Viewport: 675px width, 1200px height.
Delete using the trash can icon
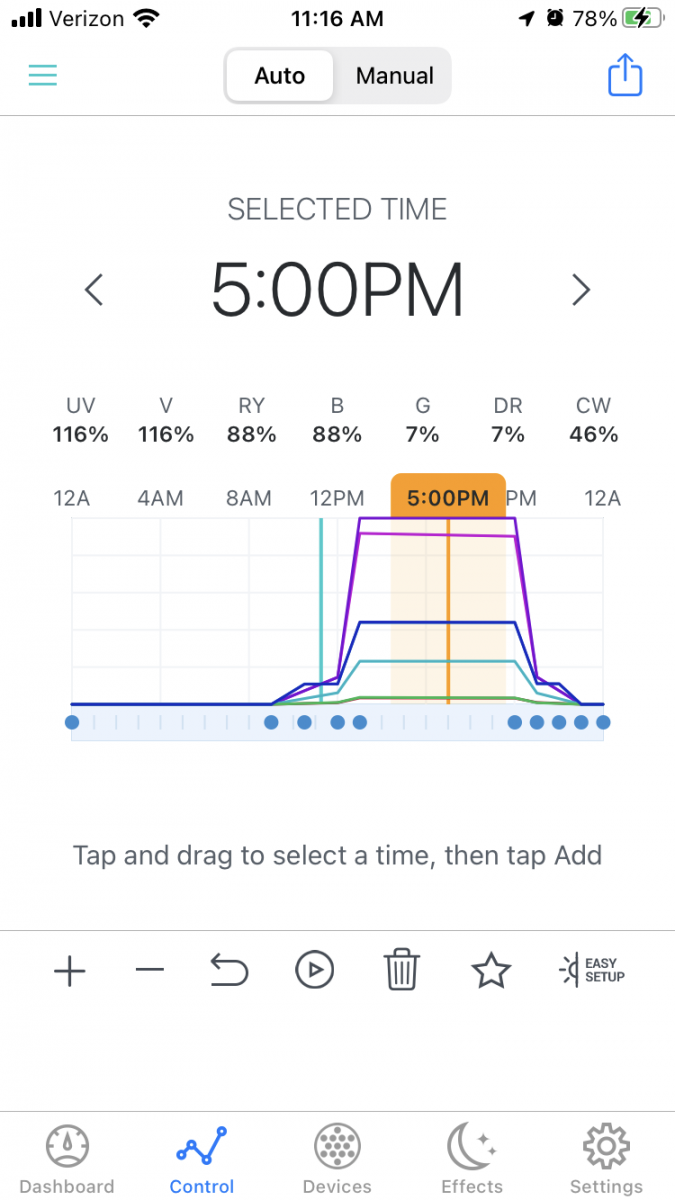(x=402, y=970)
